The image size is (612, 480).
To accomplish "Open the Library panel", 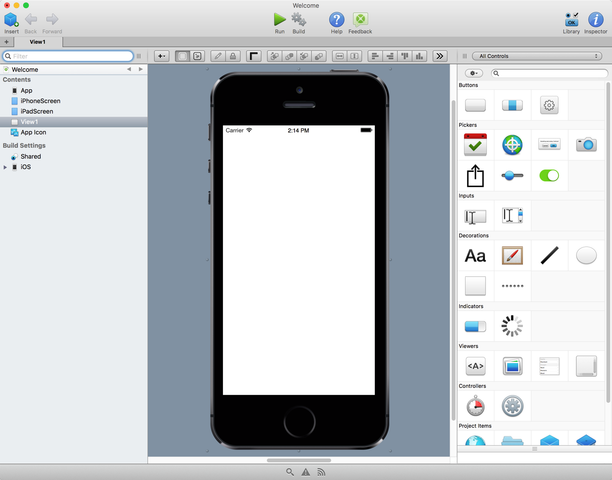I will click(571, 19).
